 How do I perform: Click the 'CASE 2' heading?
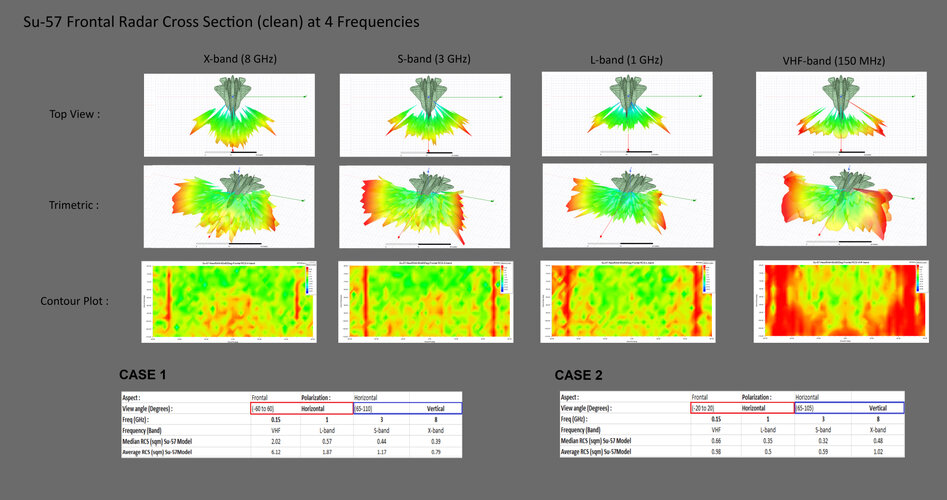pyautogui.click(x=579, y=376)
